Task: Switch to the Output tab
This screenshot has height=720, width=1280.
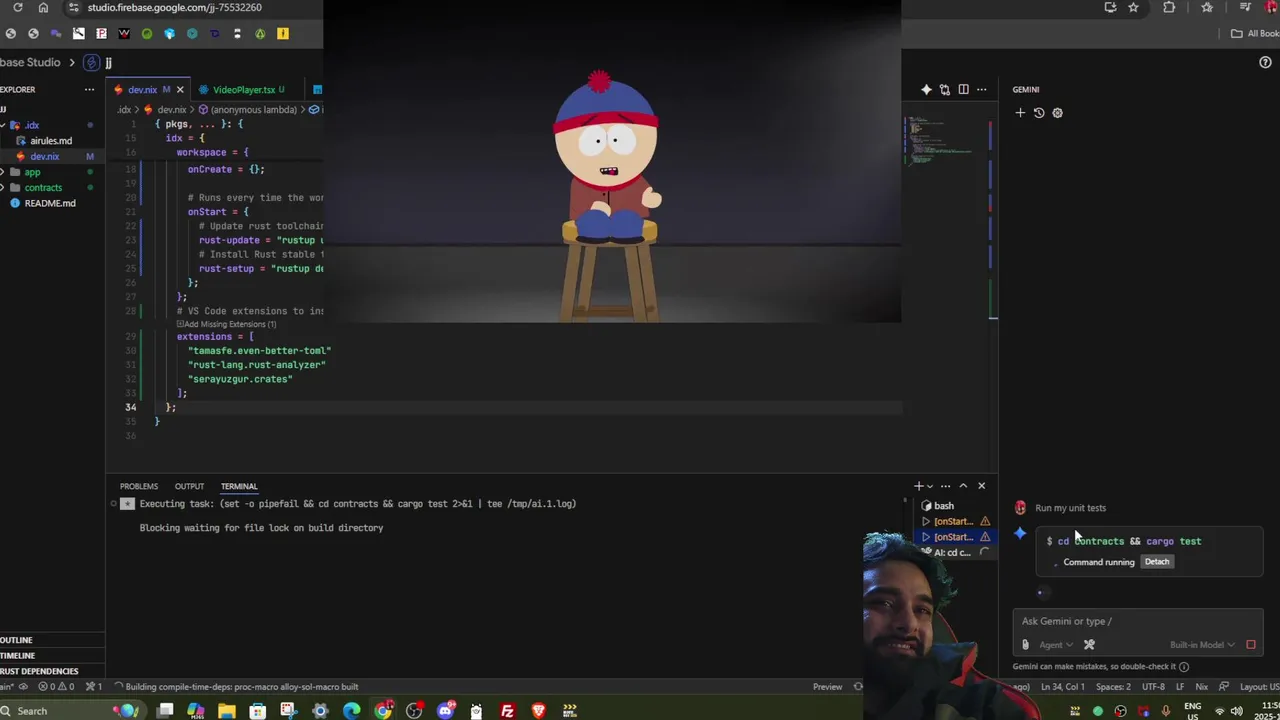Action: point(189,486)
